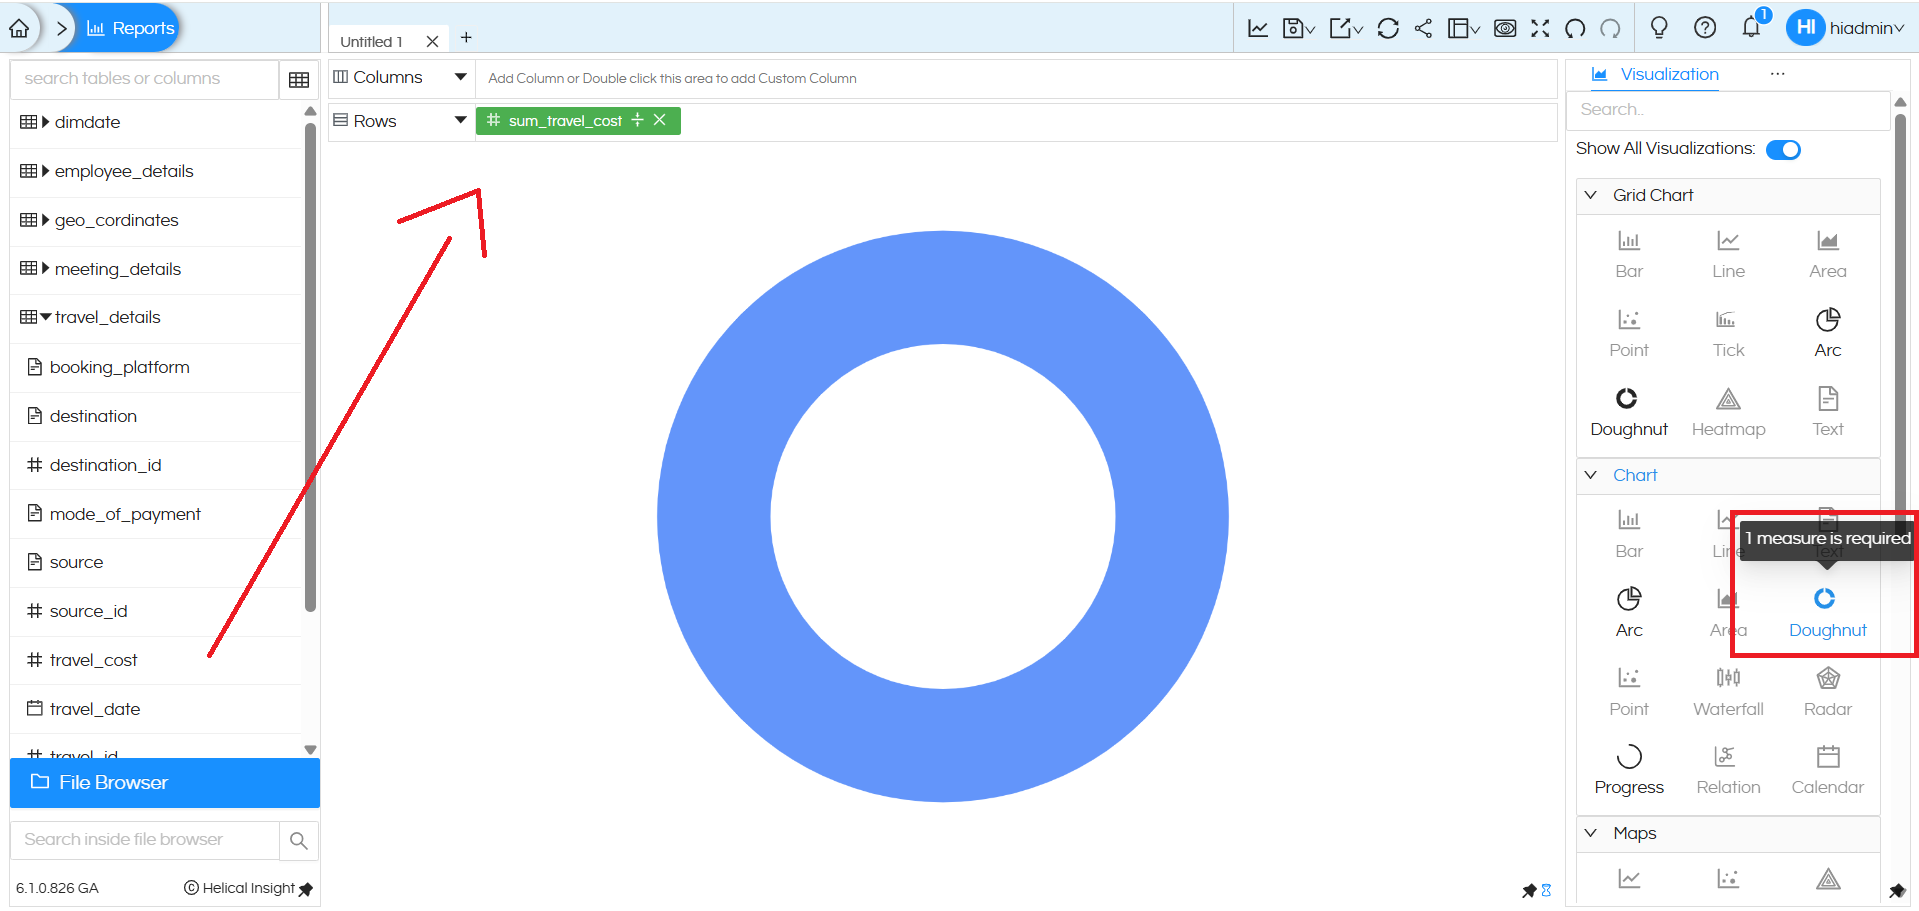Click the lightbulb tips icon

(1659, 28)
